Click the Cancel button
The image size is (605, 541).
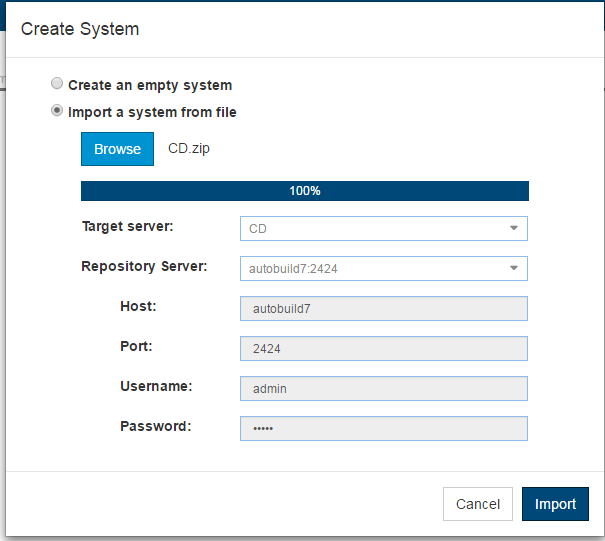[x=478, y=504]
